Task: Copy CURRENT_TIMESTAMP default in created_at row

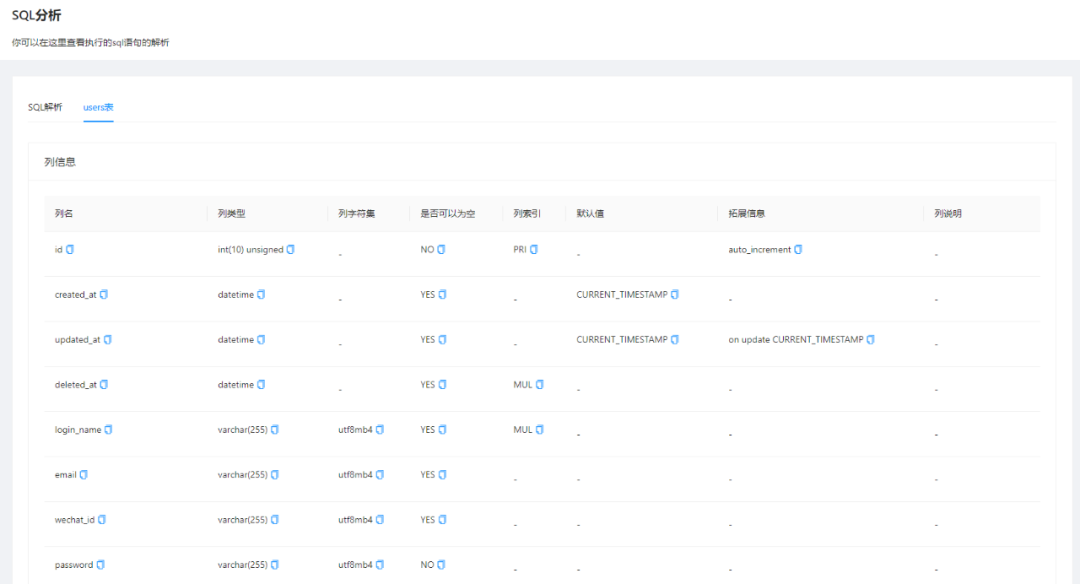Action: pos(675,294)
